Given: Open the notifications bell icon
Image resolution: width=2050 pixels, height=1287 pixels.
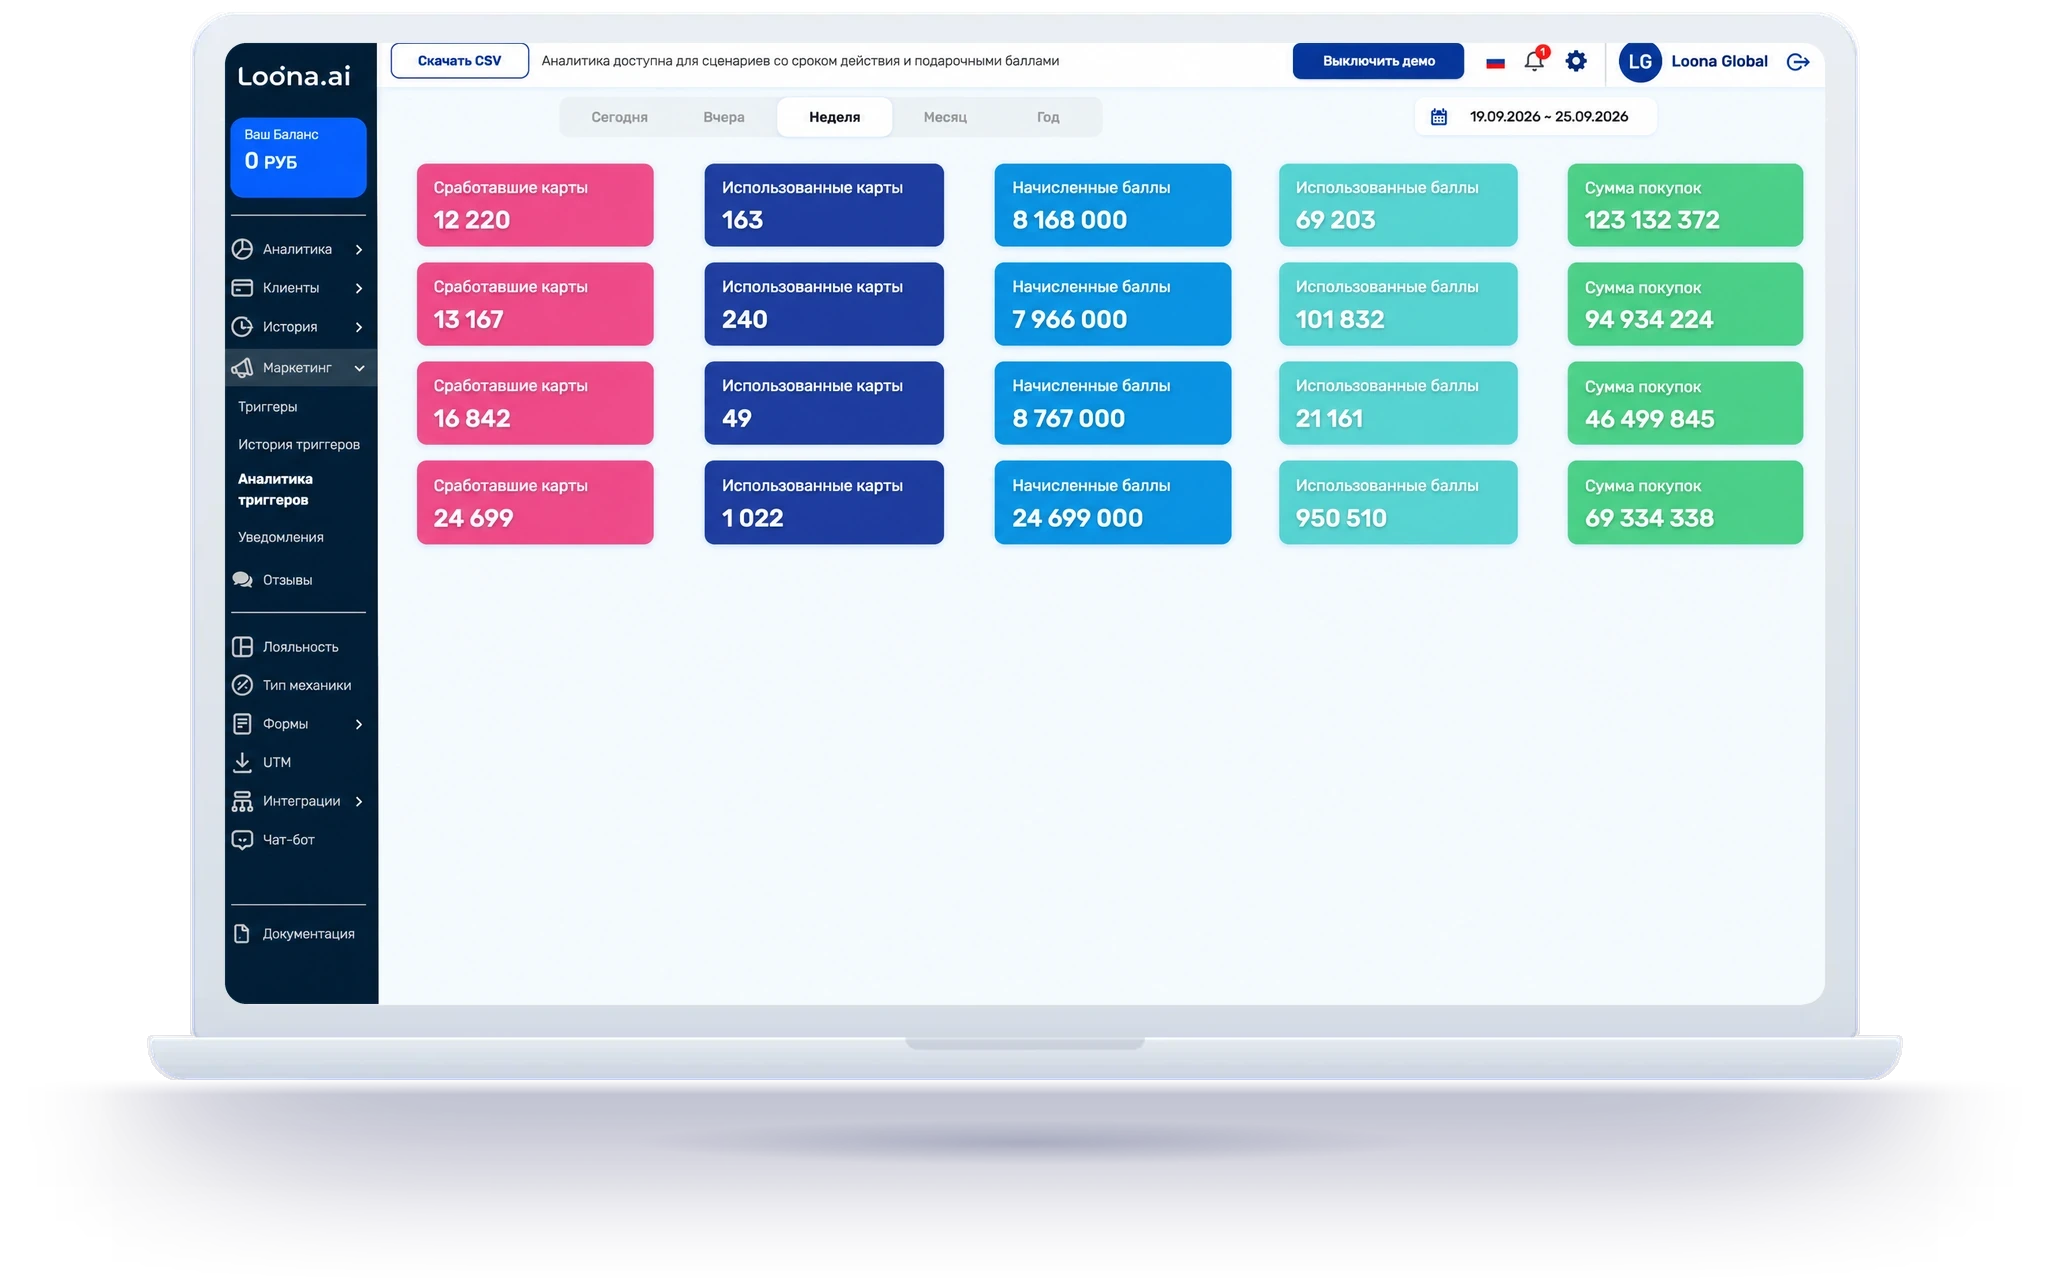Looking at the screenshot, I should tap(1534, 61).
